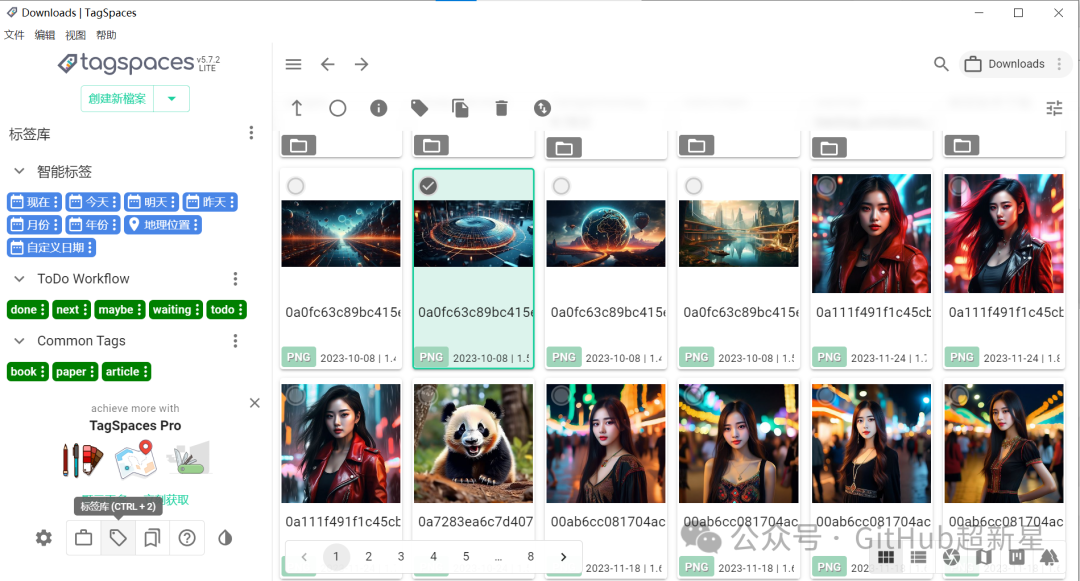
Task: Go to page 5 in pagination
Action: point(466,556)
